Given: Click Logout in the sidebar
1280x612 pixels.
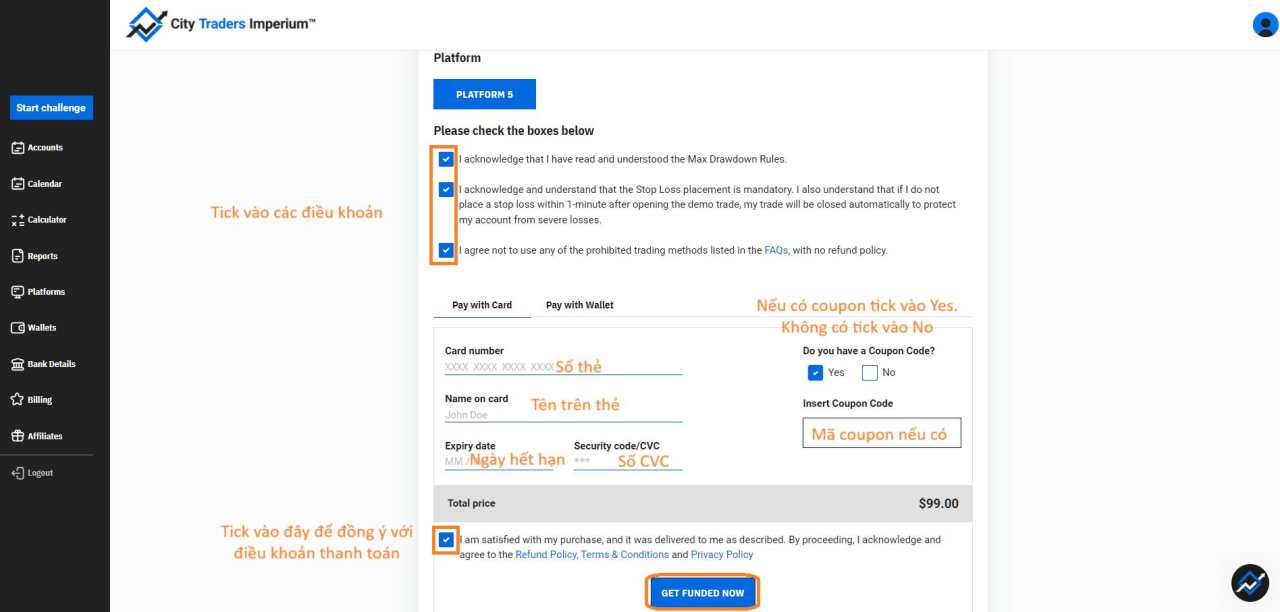Looking at the screenshot, I should [41, 473].
